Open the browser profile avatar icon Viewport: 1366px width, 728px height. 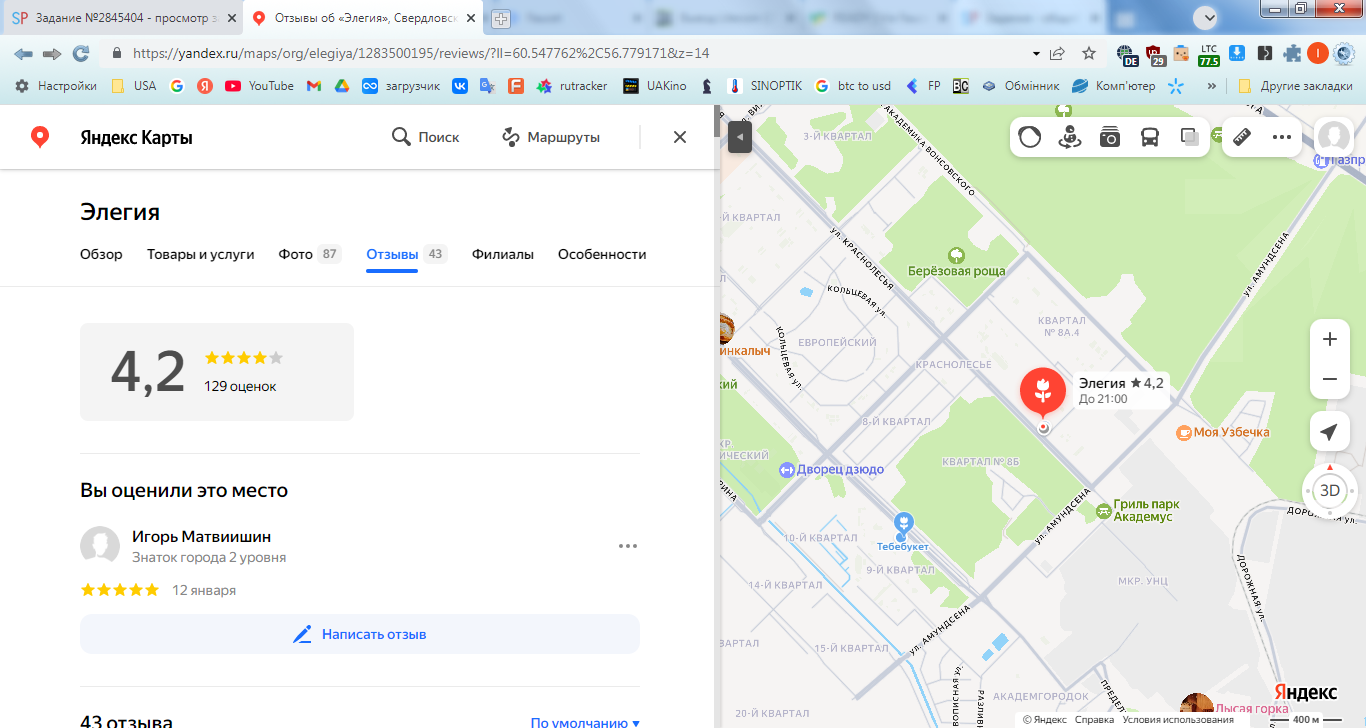click(x=1318, y=53)
